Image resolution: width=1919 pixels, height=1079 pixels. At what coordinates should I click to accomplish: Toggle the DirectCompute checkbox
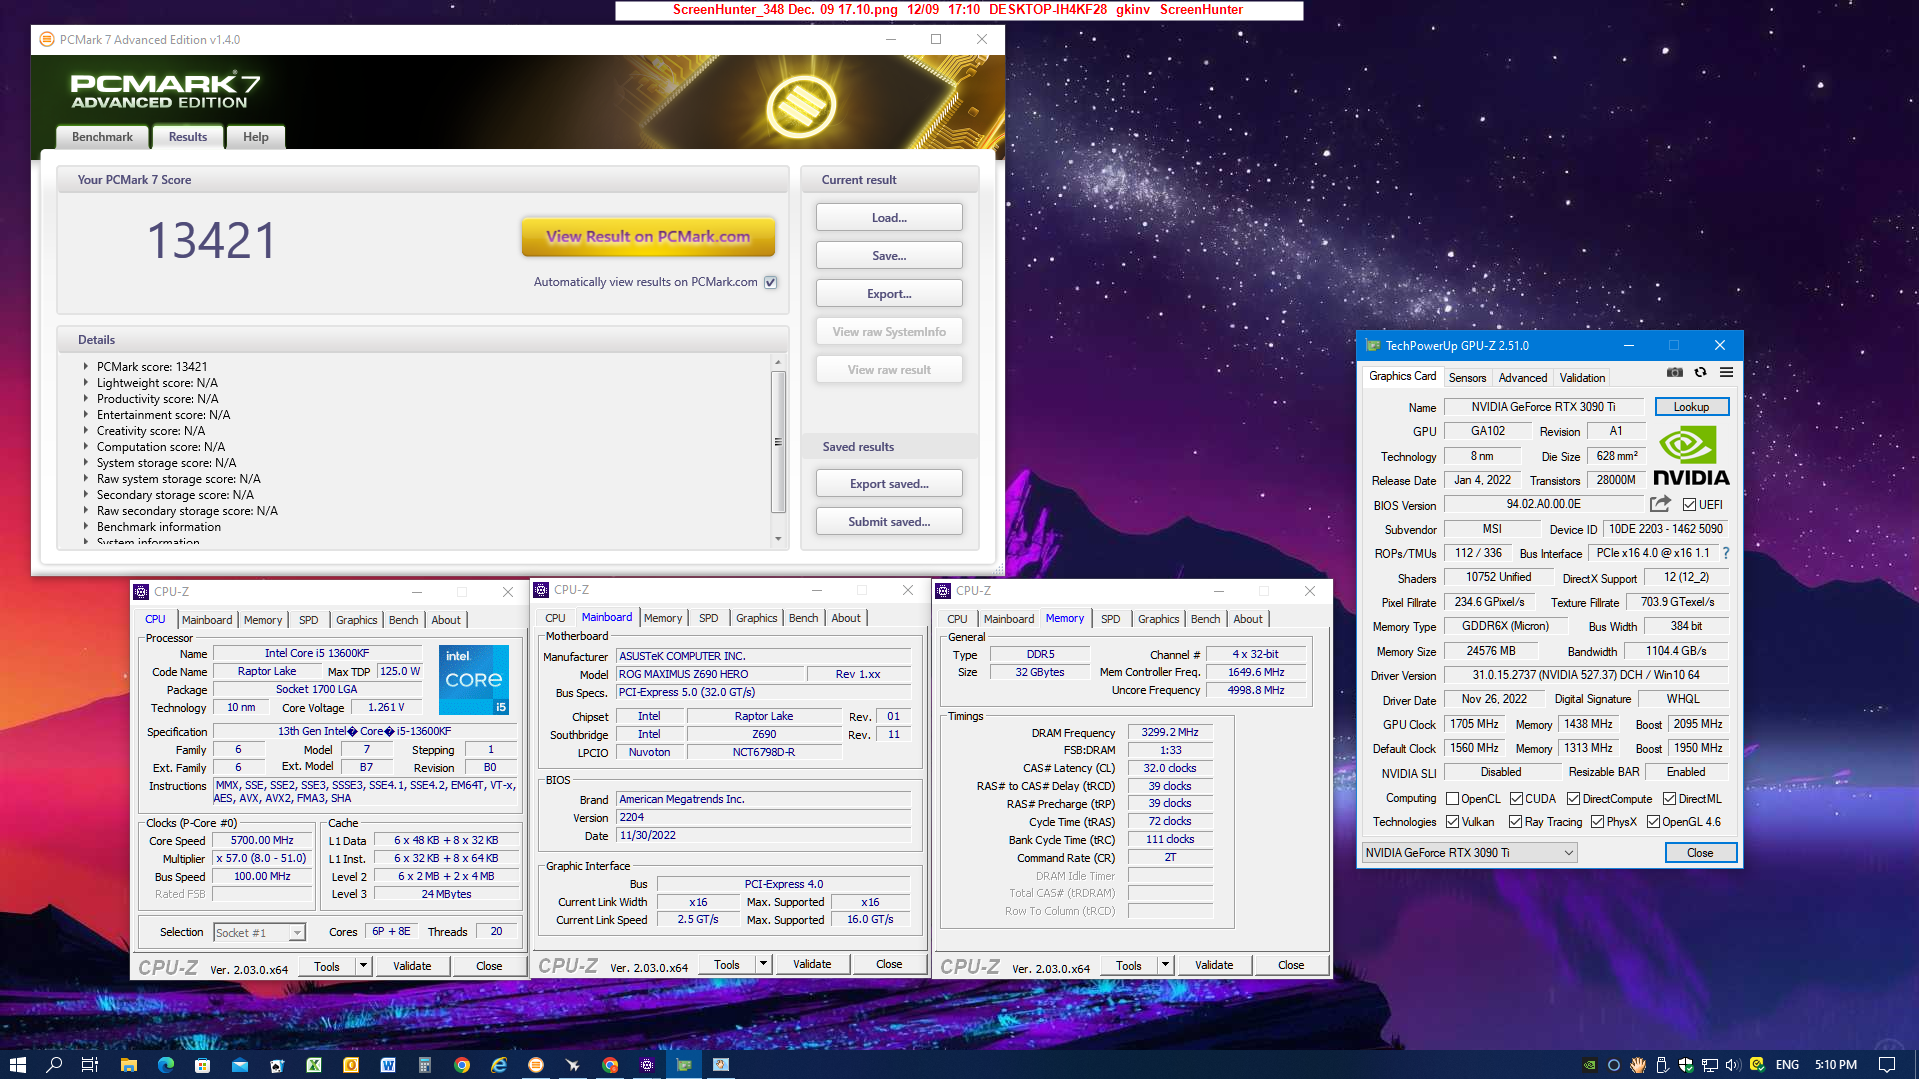click(x=1573, y=799)
